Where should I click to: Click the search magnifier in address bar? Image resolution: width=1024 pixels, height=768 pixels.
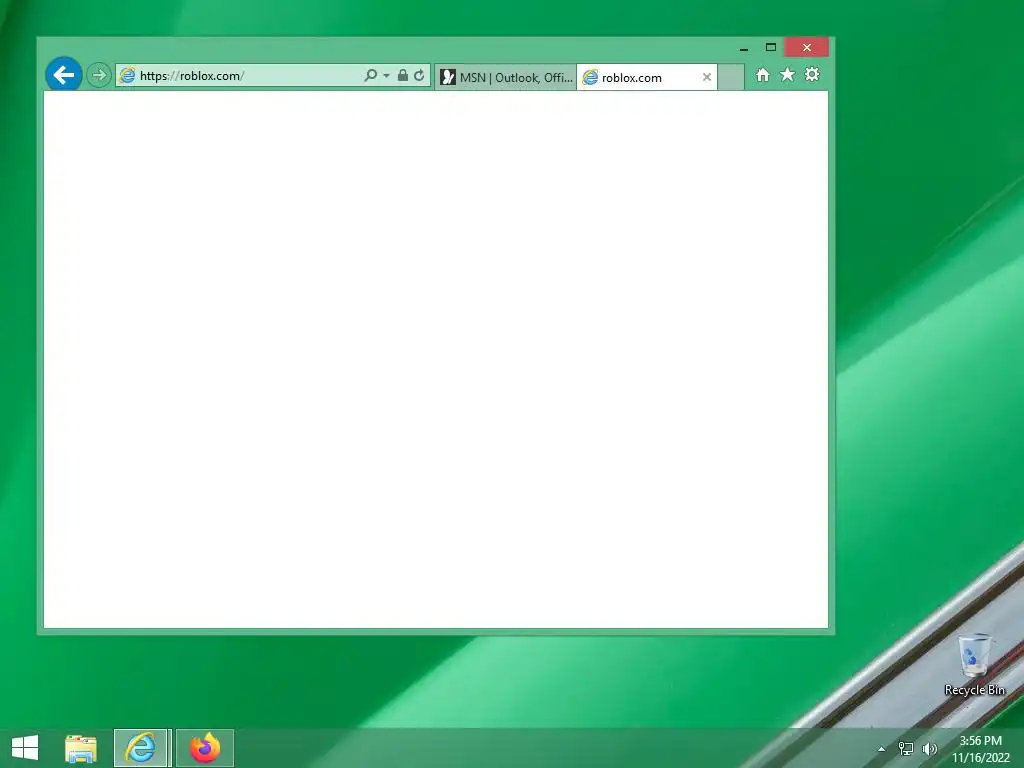tap(370, 75)
